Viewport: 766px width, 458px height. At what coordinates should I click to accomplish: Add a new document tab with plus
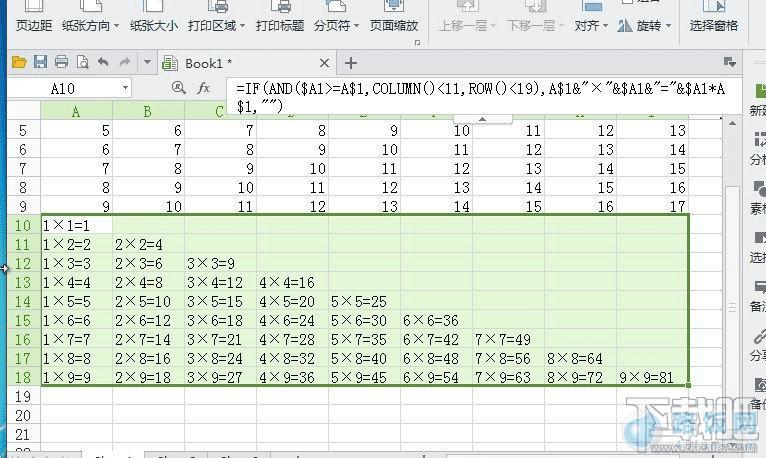351,63
